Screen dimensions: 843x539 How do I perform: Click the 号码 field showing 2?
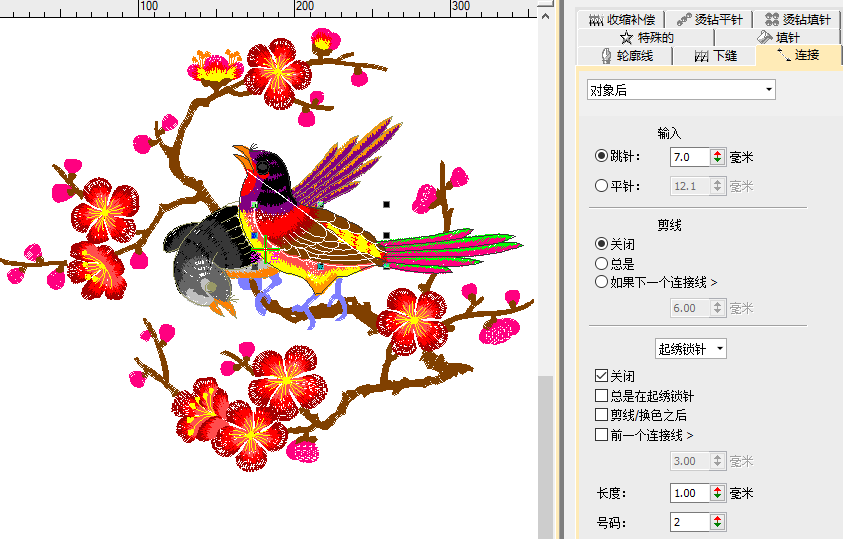pos(690,522)
